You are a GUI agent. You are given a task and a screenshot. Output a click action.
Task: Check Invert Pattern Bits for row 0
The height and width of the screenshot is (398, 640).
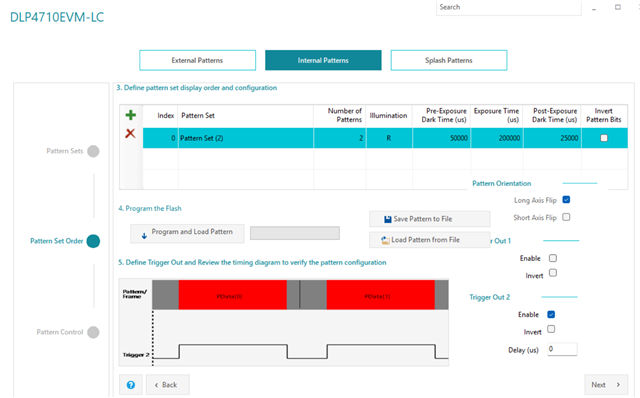604,138
